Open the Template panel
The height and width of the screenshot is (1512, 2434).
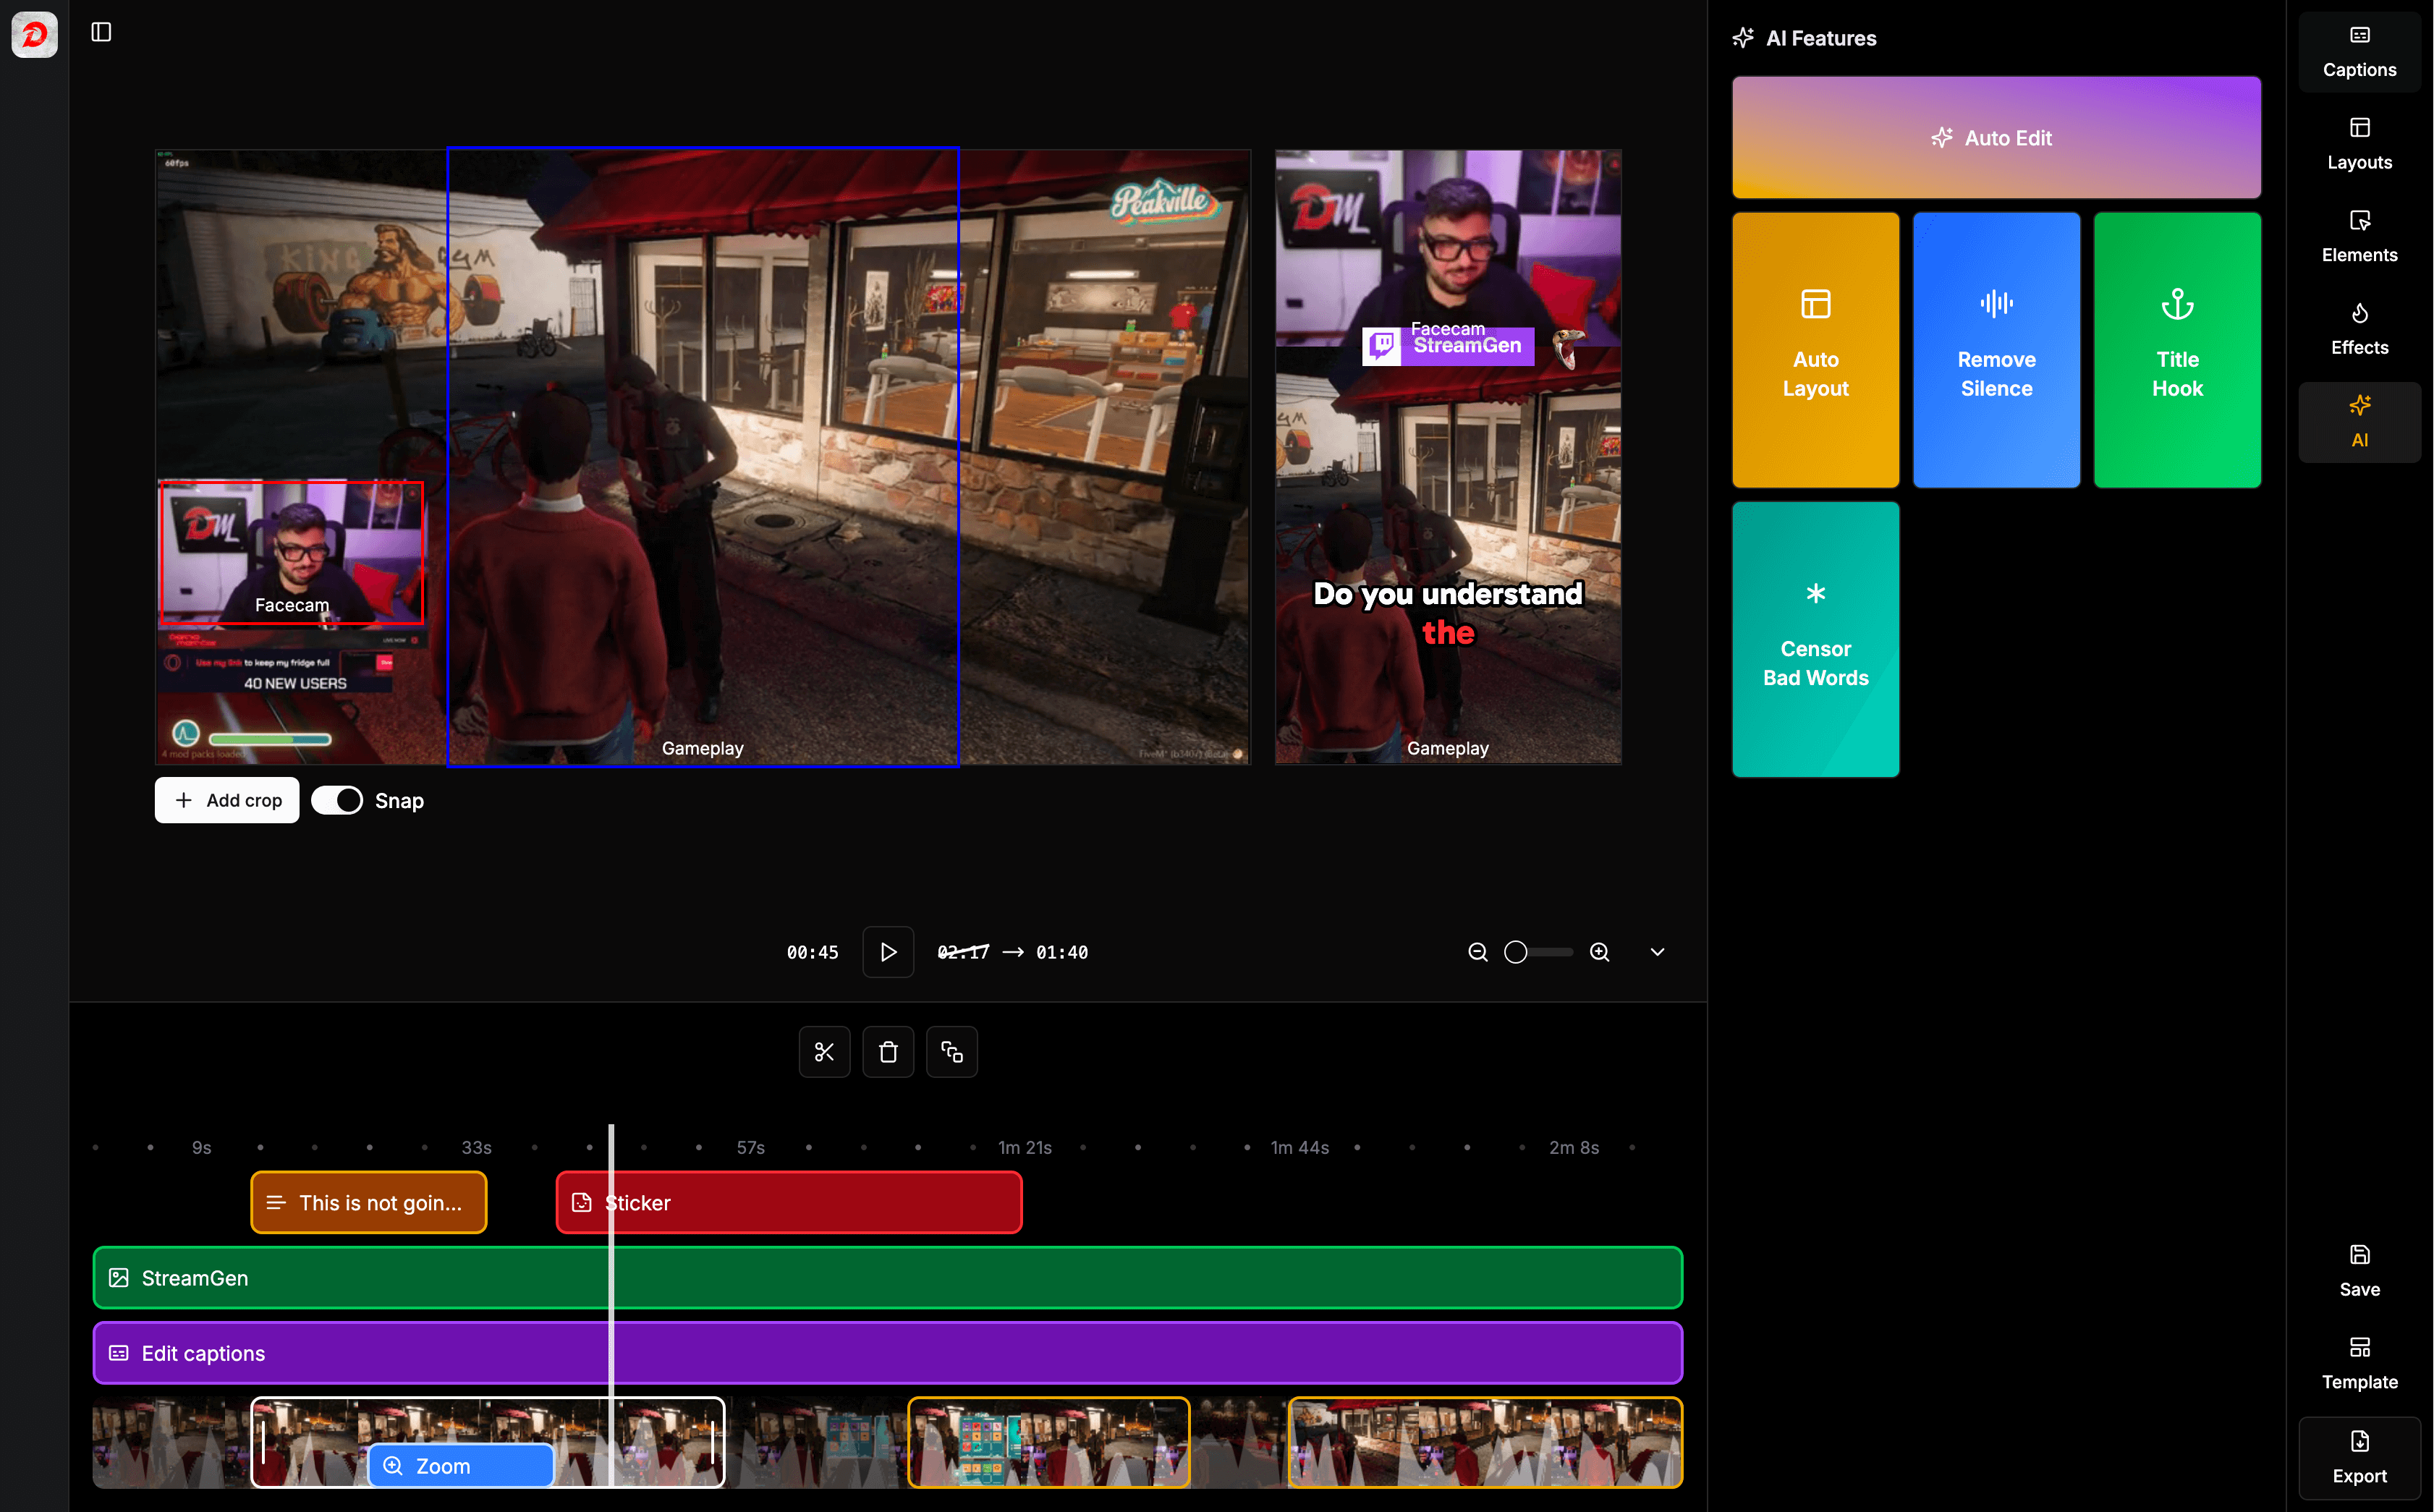tap(2359, 1362)
